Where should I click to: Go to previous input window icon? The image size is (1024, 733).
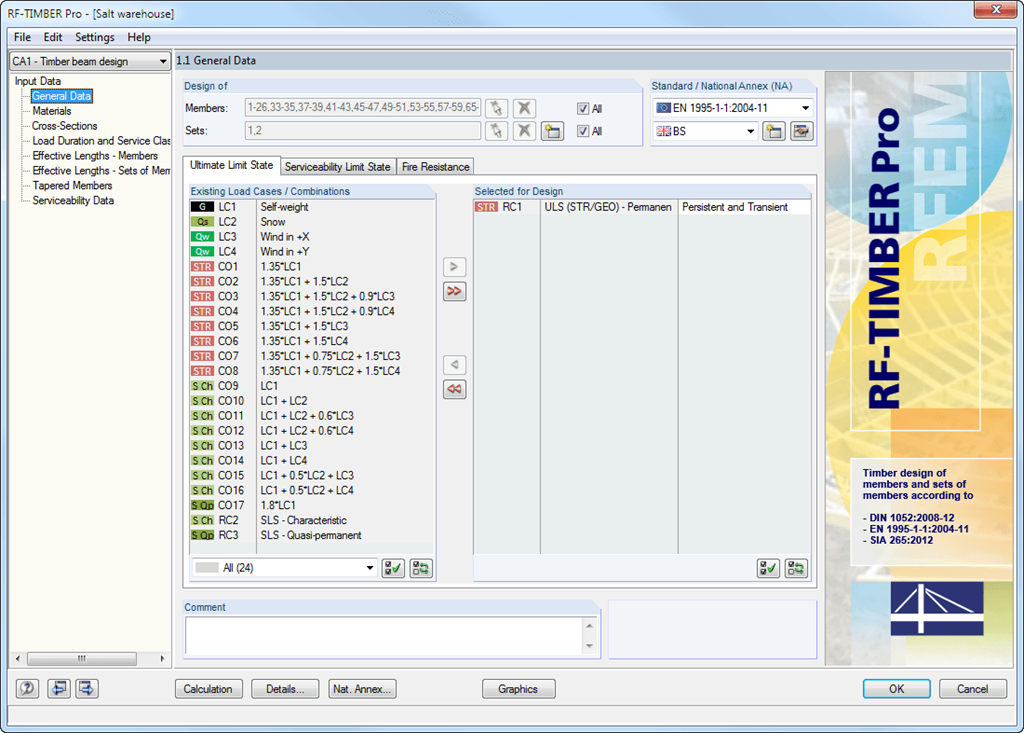coord(59,688)
